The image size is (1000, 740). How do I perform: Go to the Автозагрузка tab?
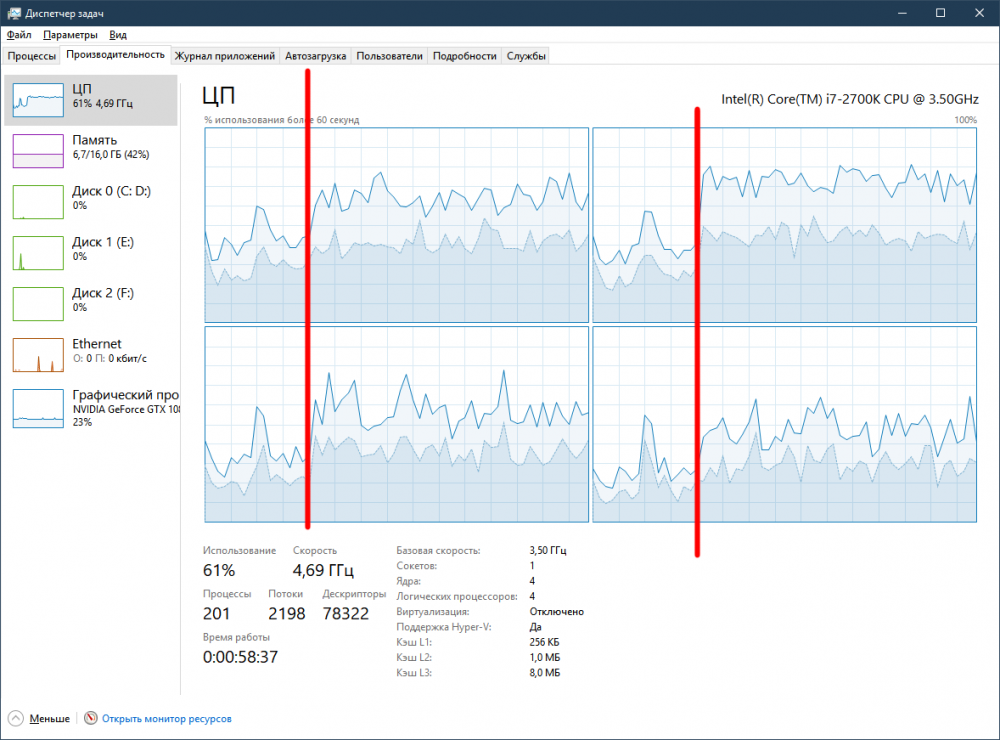point(315,56)
